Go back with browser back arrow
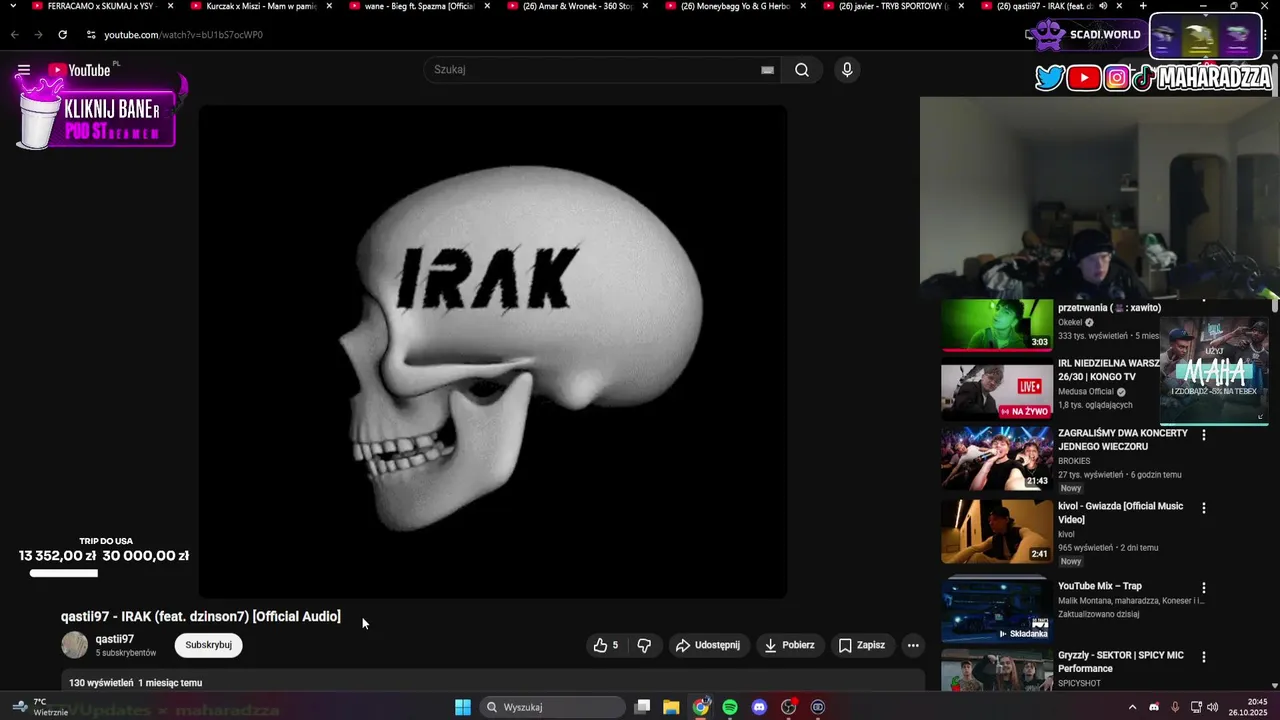The height and width of the screenshot is (720, 1280). (x=15, y=34)
